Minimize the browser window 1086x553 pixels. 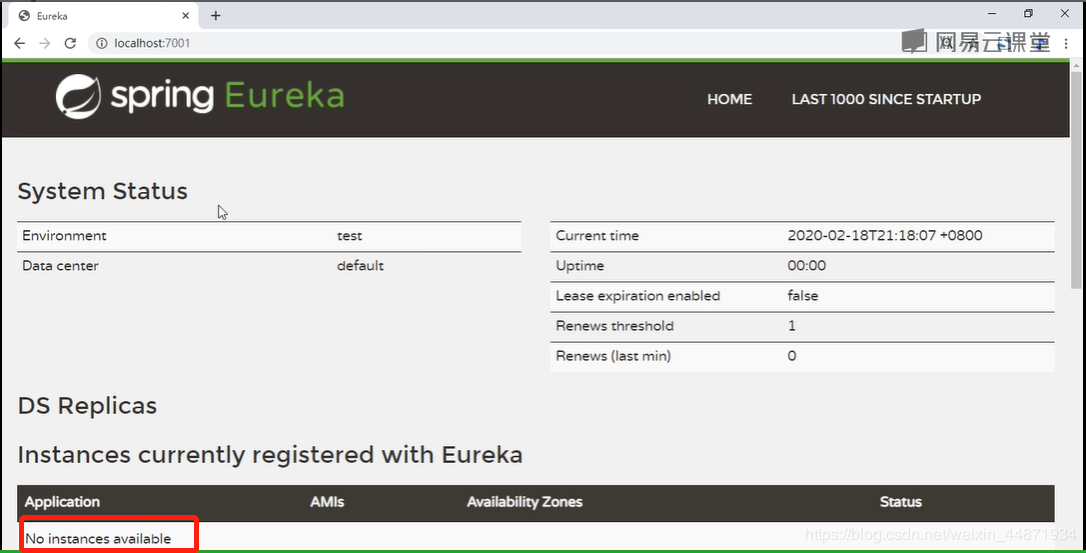point(992,13)
